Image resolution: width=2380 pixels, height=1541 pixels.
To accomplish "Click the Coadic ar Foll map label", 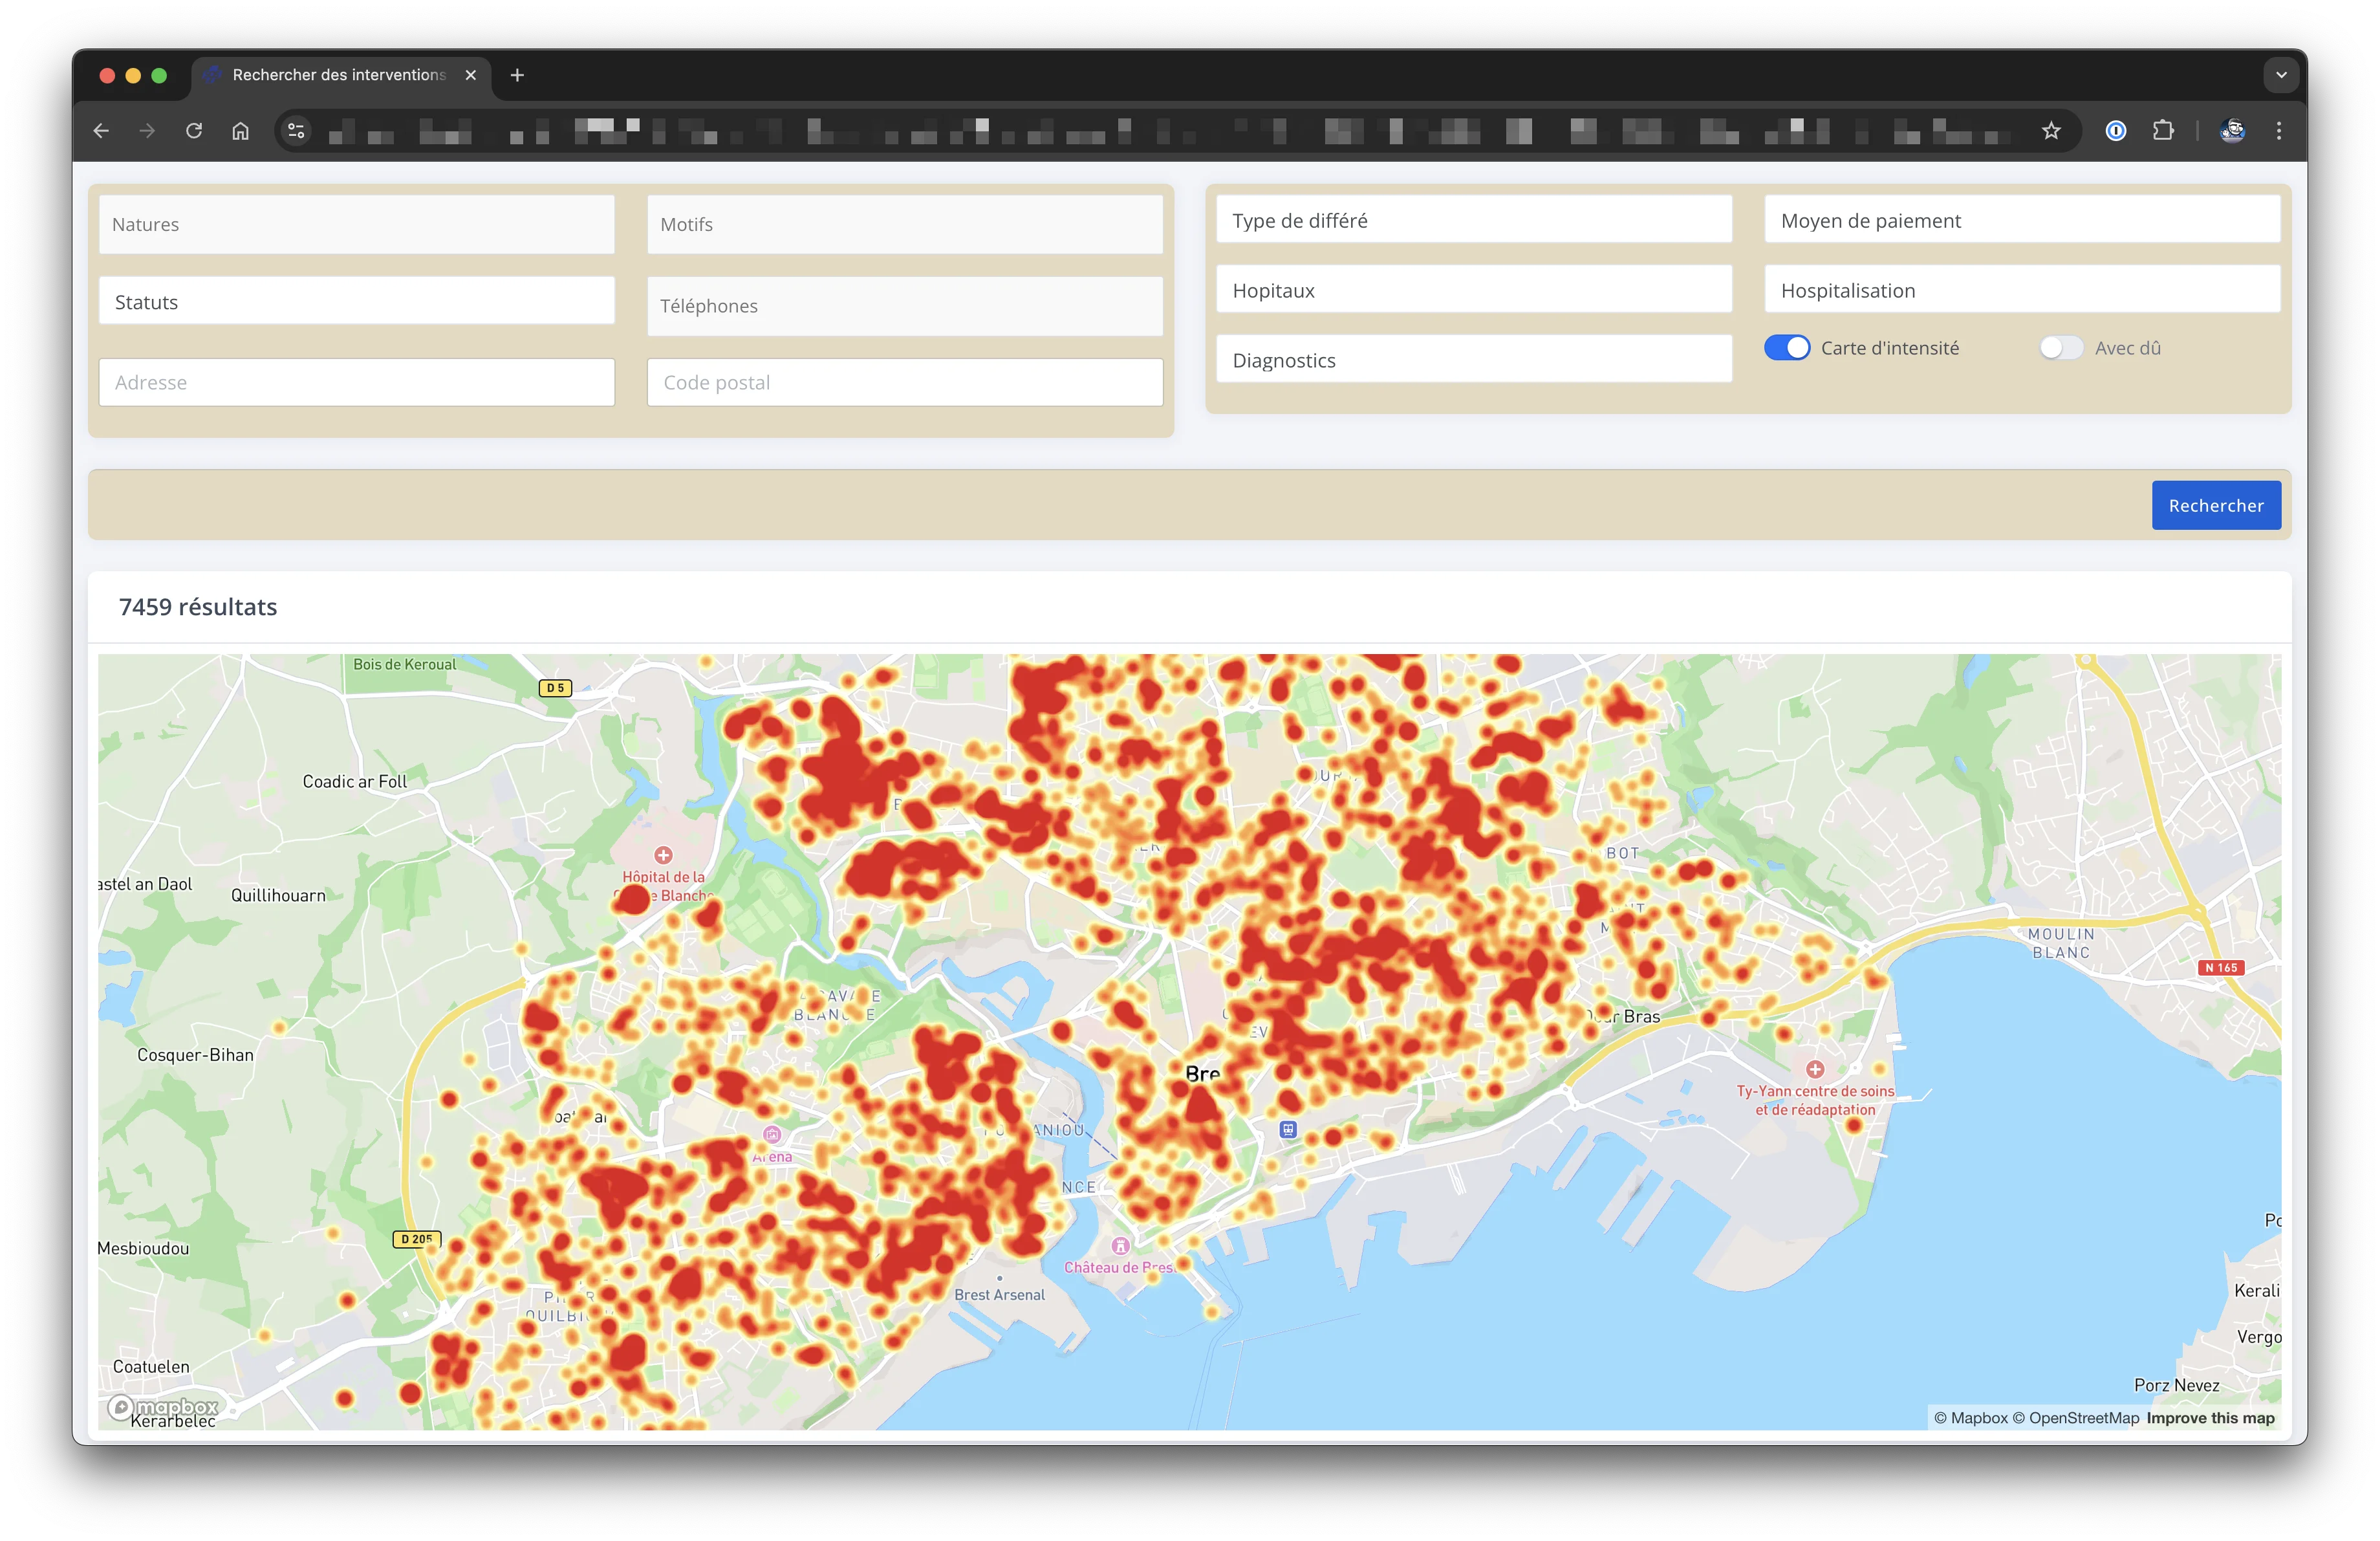I will pos(355,782).
